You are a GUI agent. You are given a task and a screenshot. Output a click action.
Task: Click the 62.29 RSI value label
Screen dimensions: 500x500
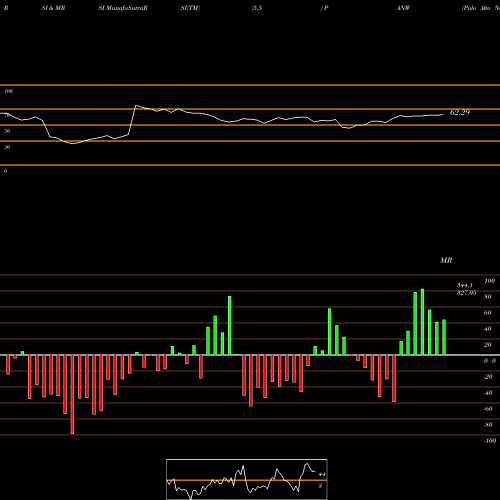[x=460, y=112]
